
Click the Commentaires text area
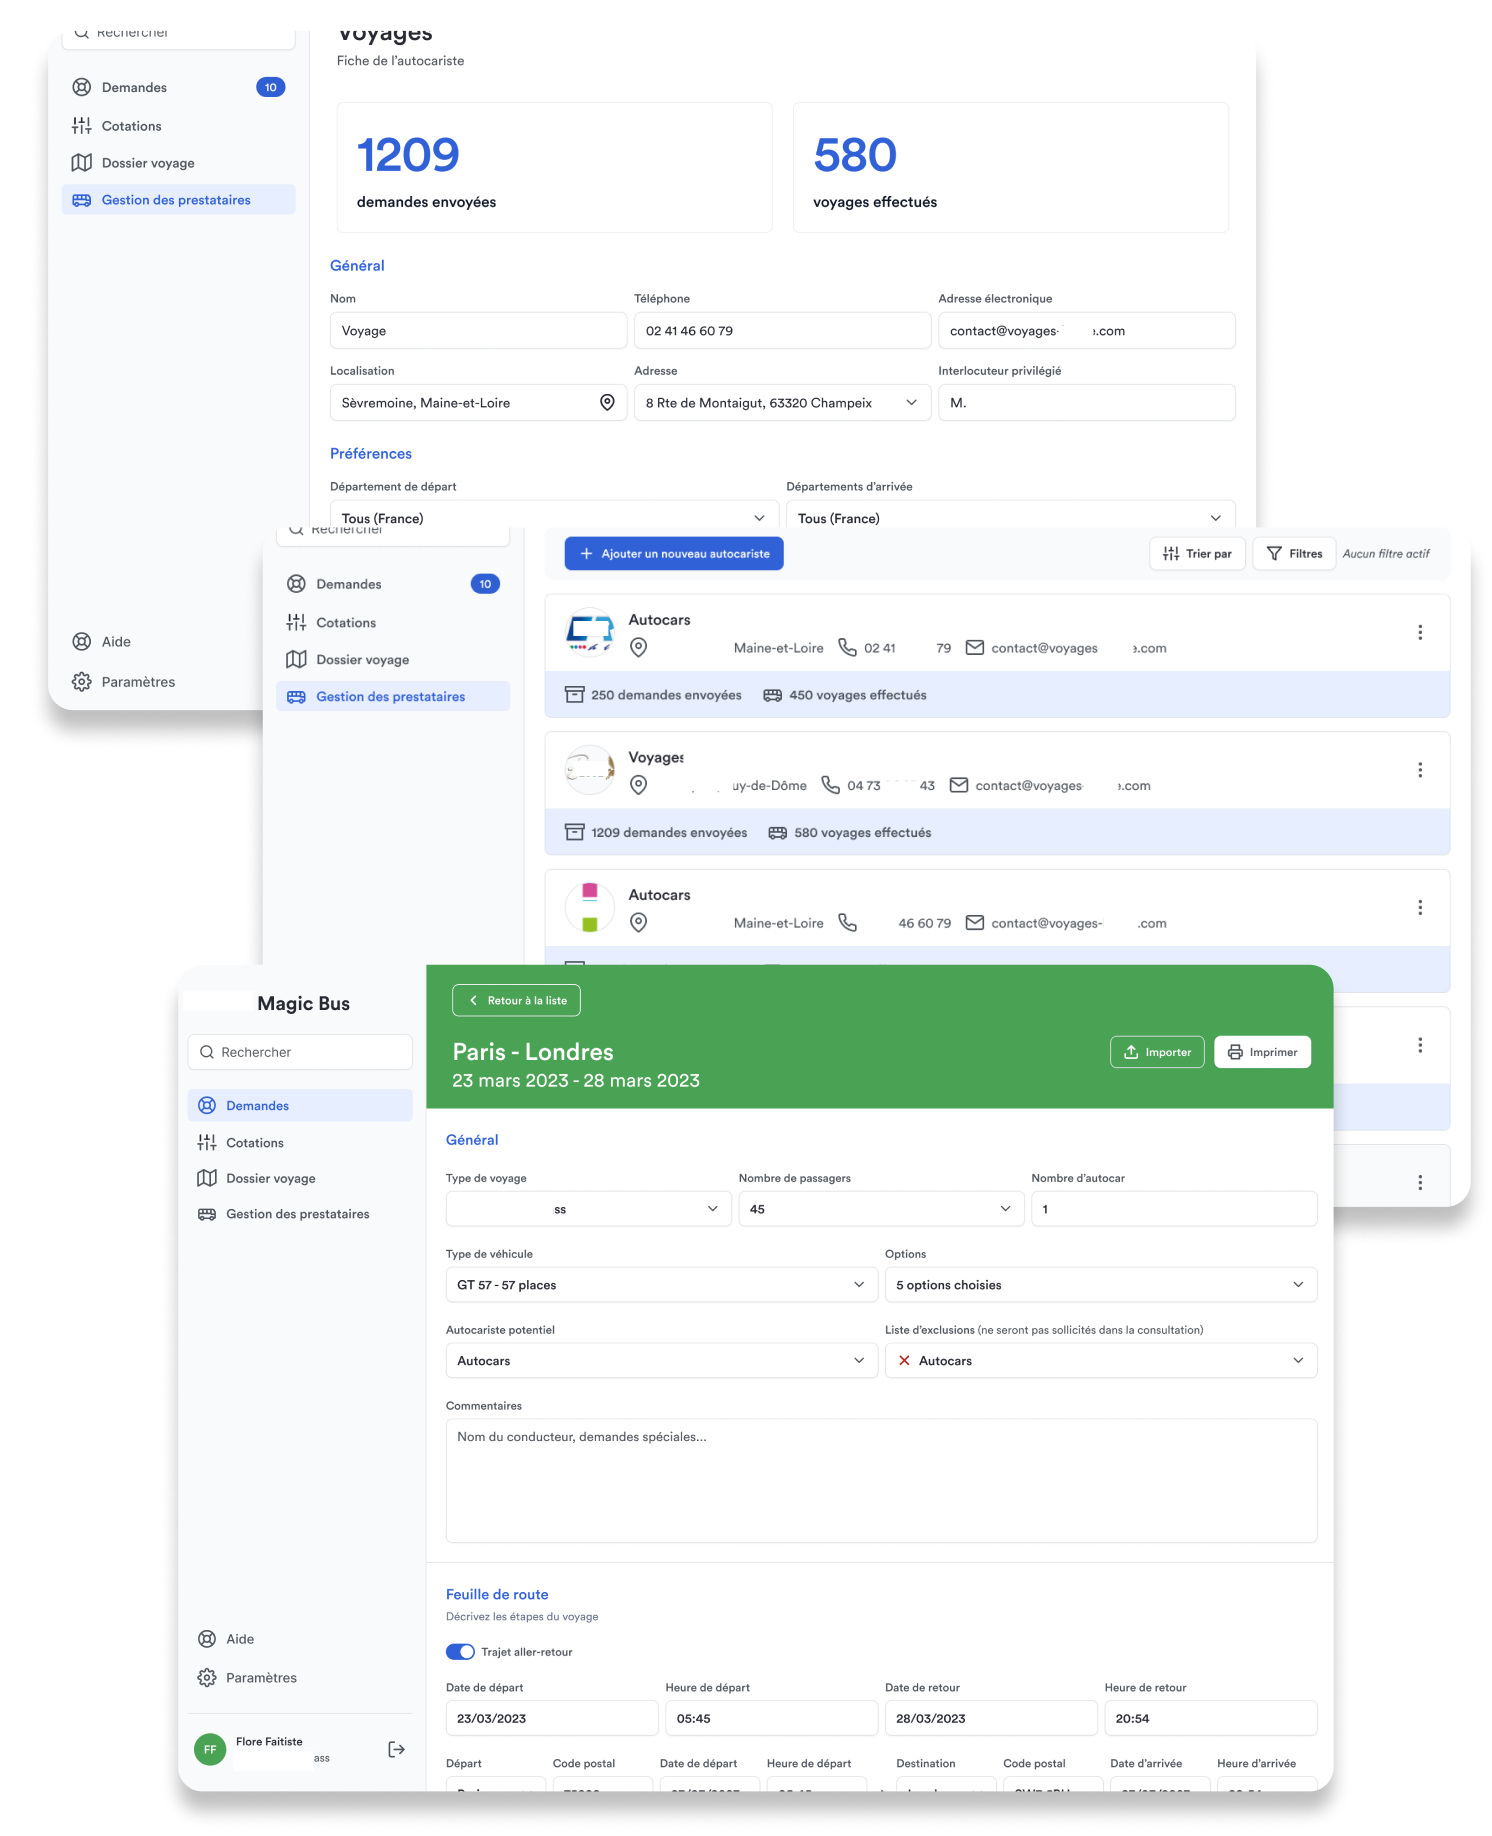(880, 1480)
